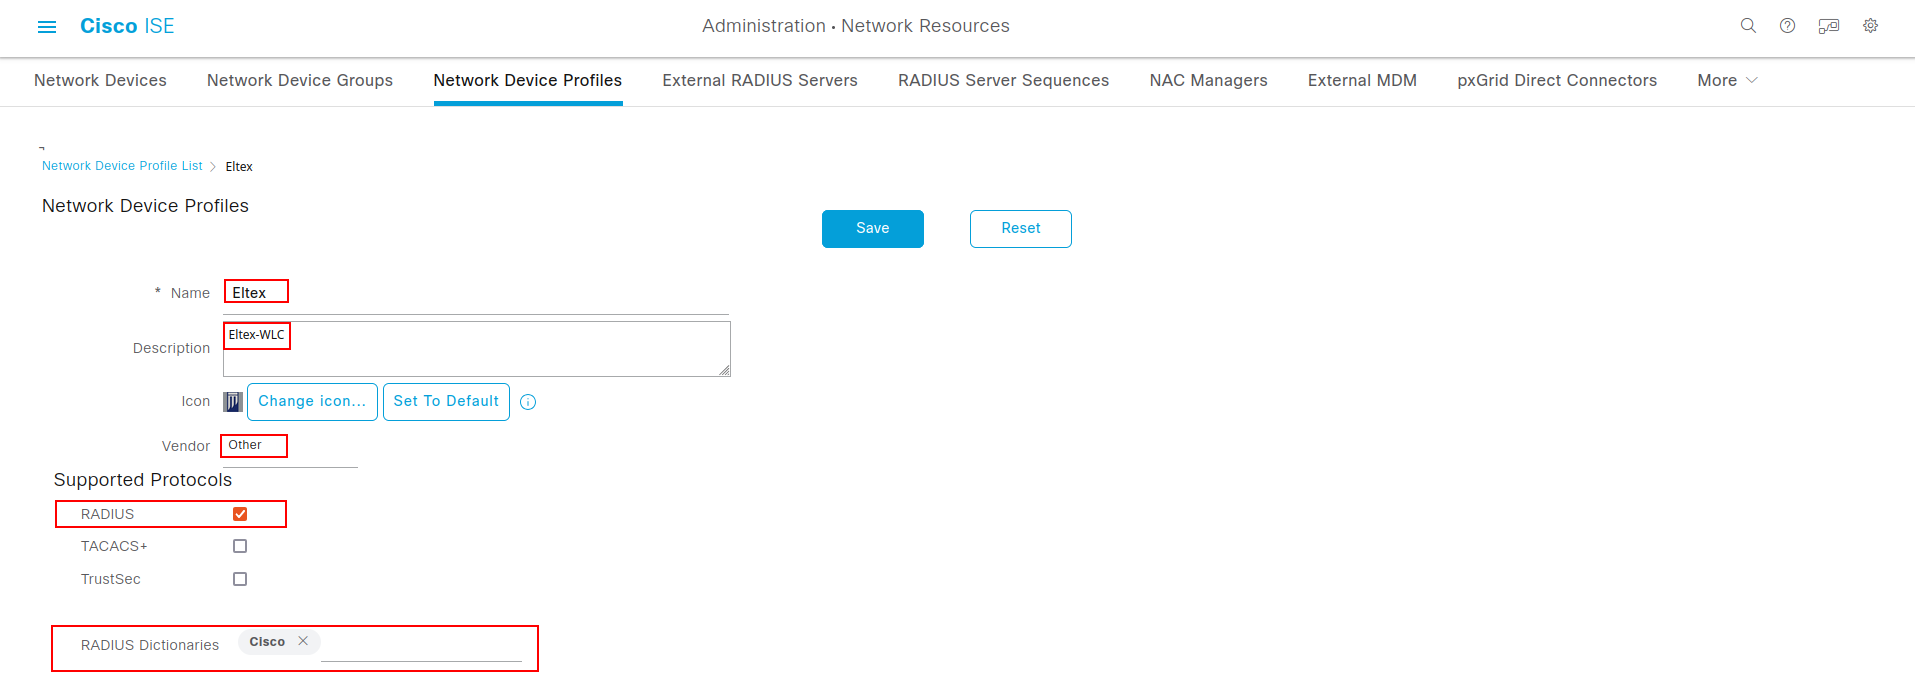
Task: Open the RADIUS Dictionaries selection field
Action: tap(421, 645)
